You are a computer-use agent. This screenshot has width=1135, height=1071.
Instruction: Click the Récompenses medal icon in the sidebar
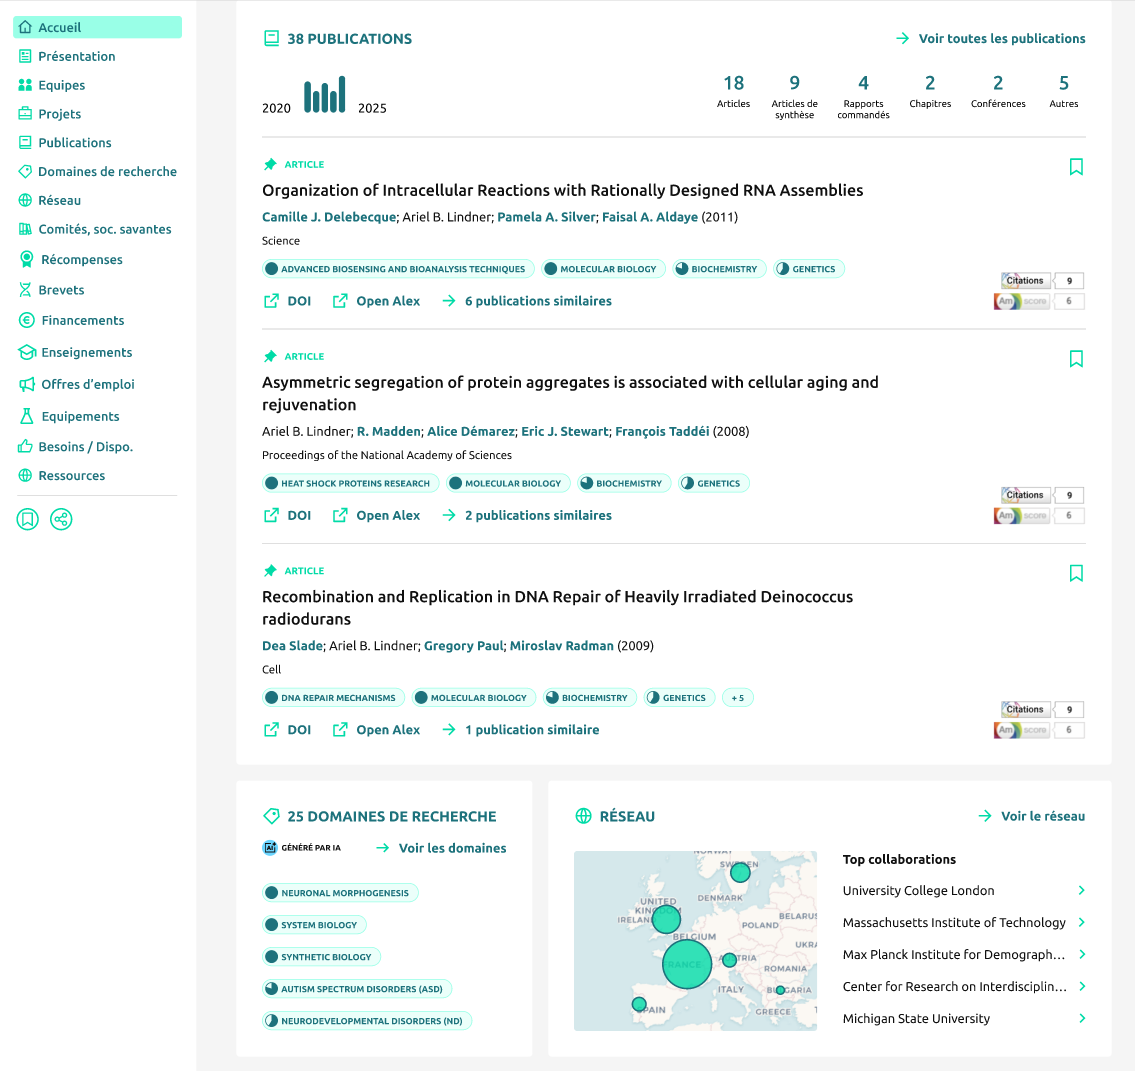27,260
